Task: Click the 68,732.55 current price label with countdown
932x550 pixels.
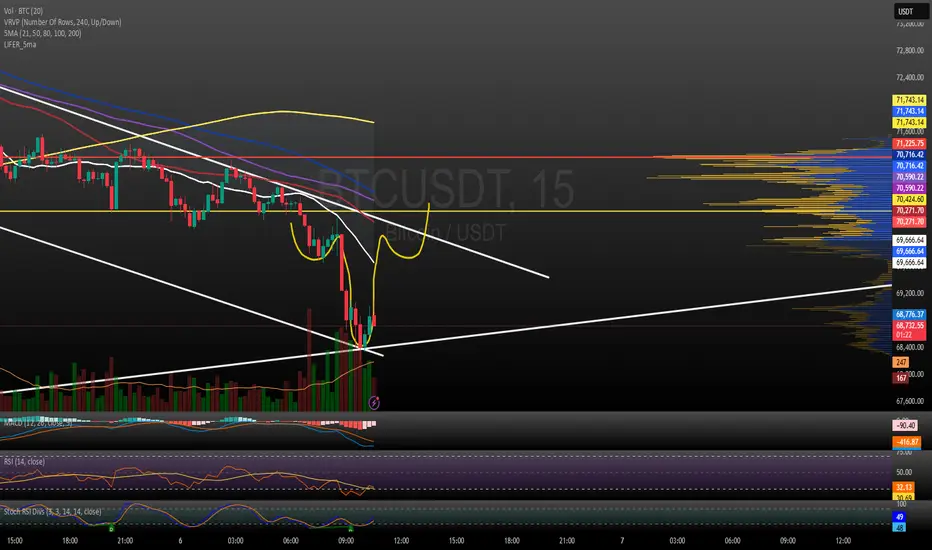Action: [909, 330]
